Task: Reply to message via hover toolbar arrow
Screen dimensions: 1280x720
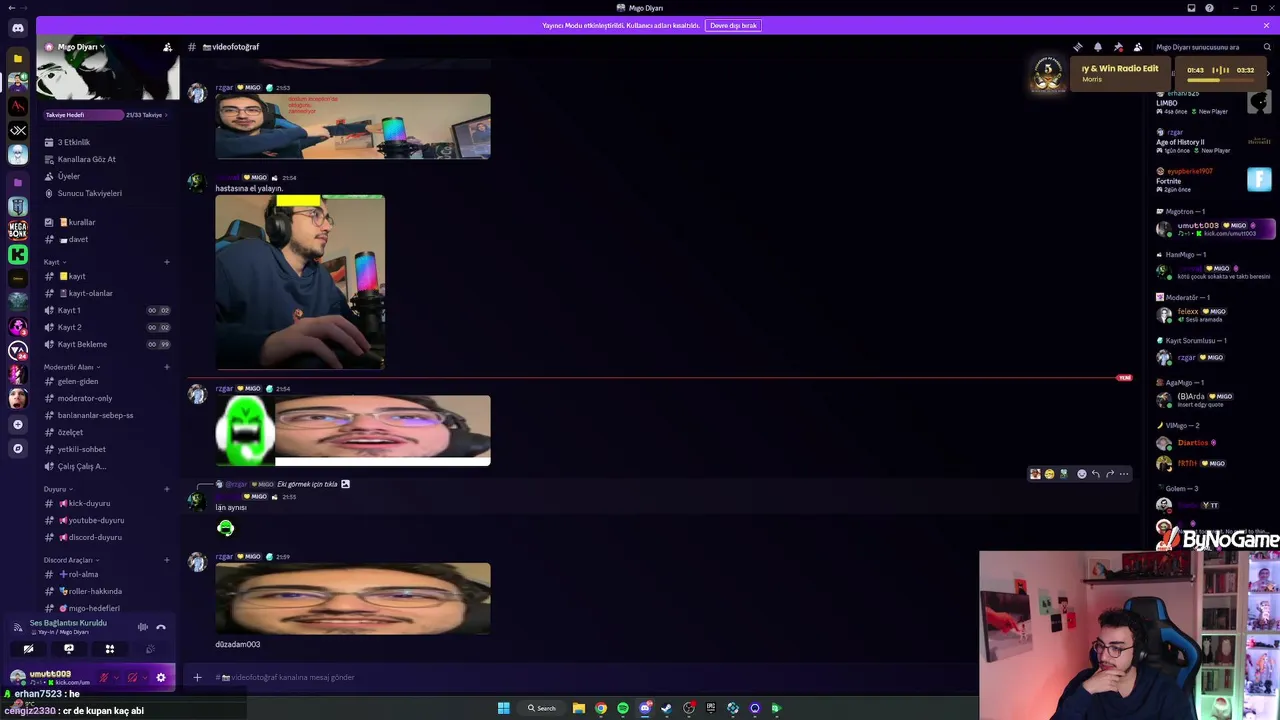Action: (1096, 474)
